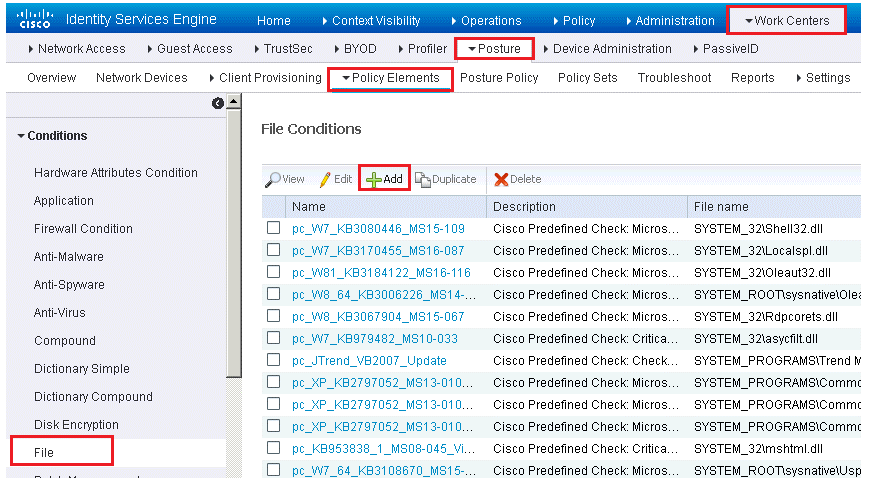Click the green plus Add button

coord(384,179)
